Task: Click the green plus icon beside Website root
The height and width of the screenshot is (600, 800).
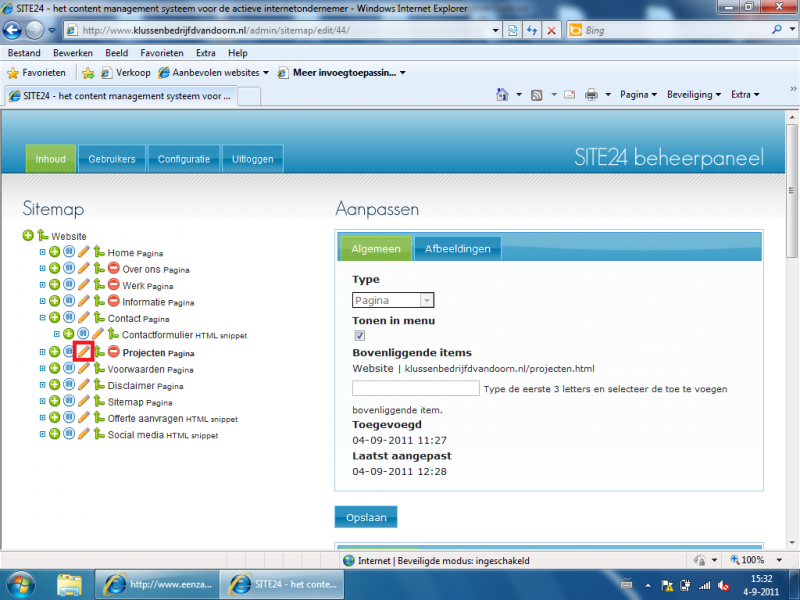Action: (28, 236)
